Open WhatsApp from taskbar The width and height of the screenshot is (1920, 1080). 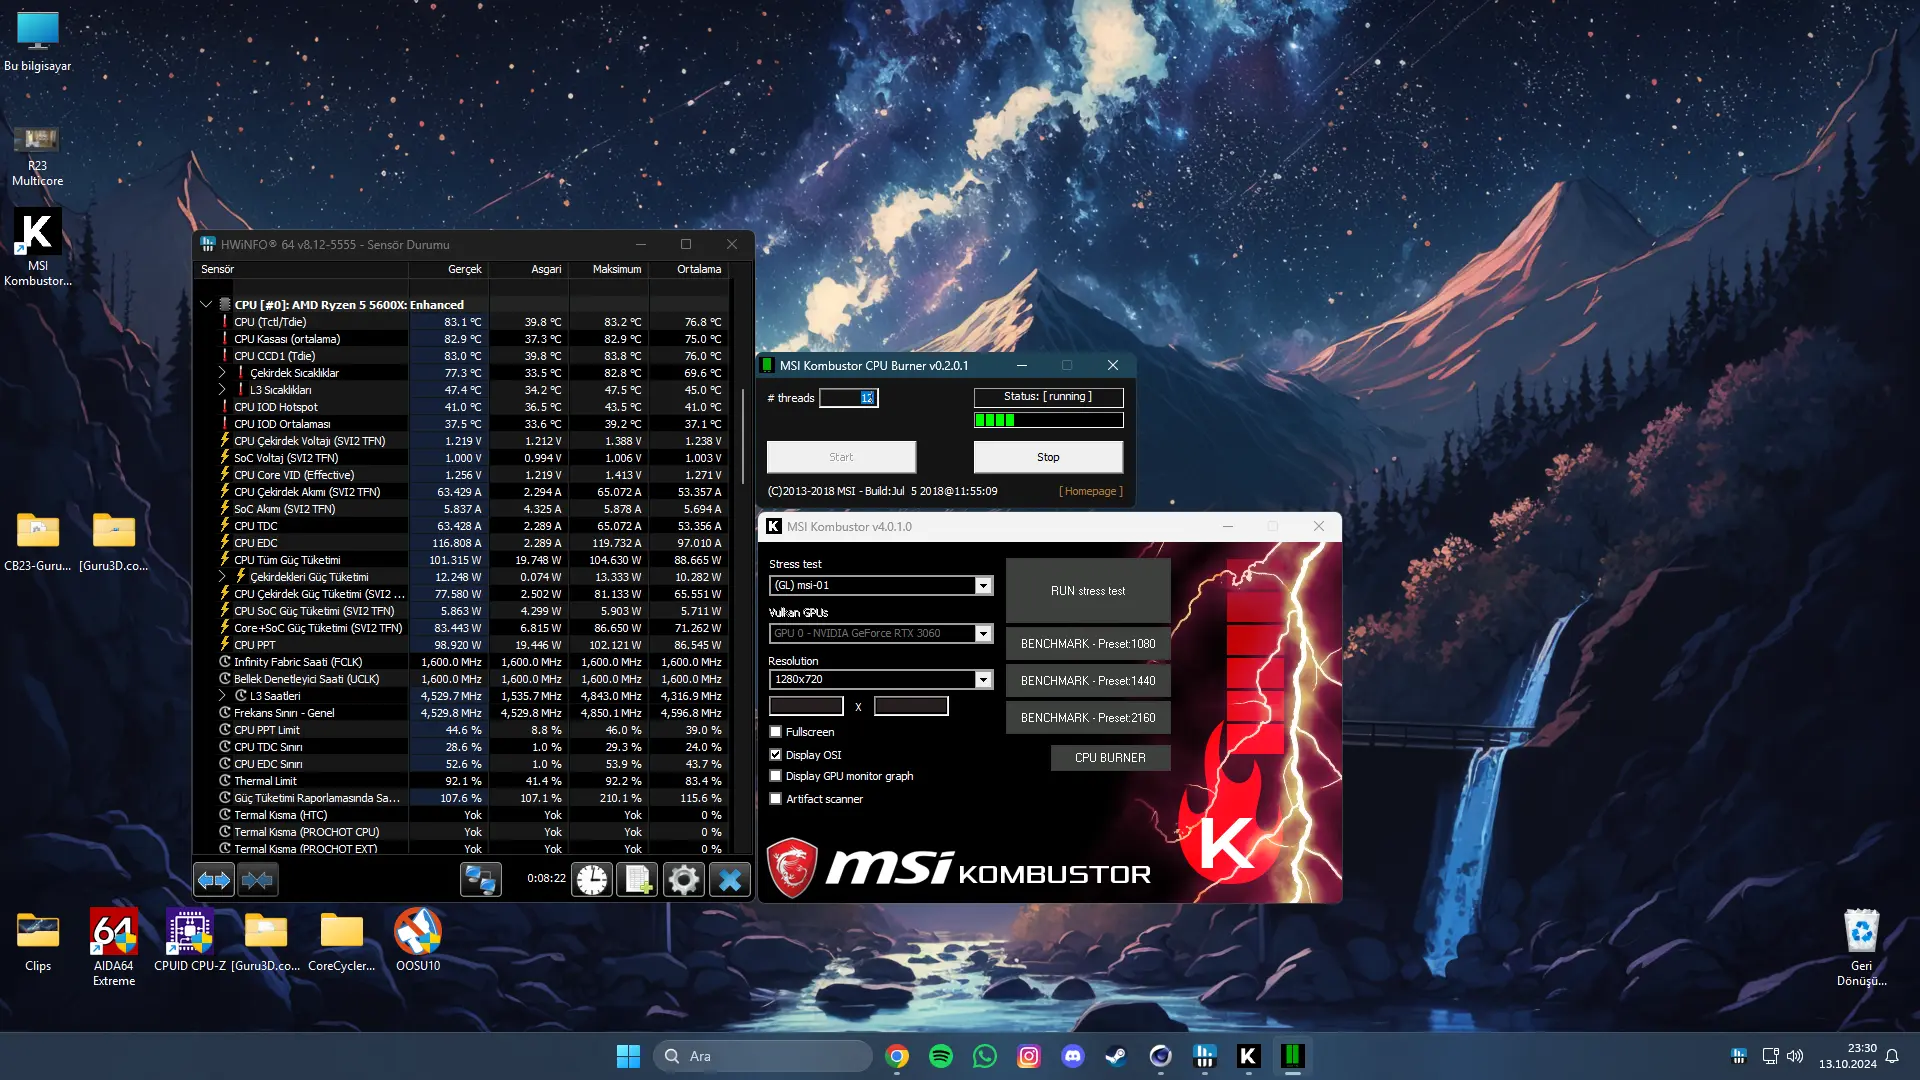coord(985,1056)
